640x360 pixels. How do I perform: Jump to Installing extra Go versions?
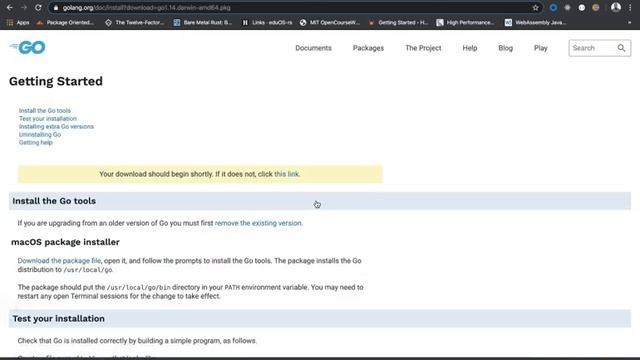(56, 127)
